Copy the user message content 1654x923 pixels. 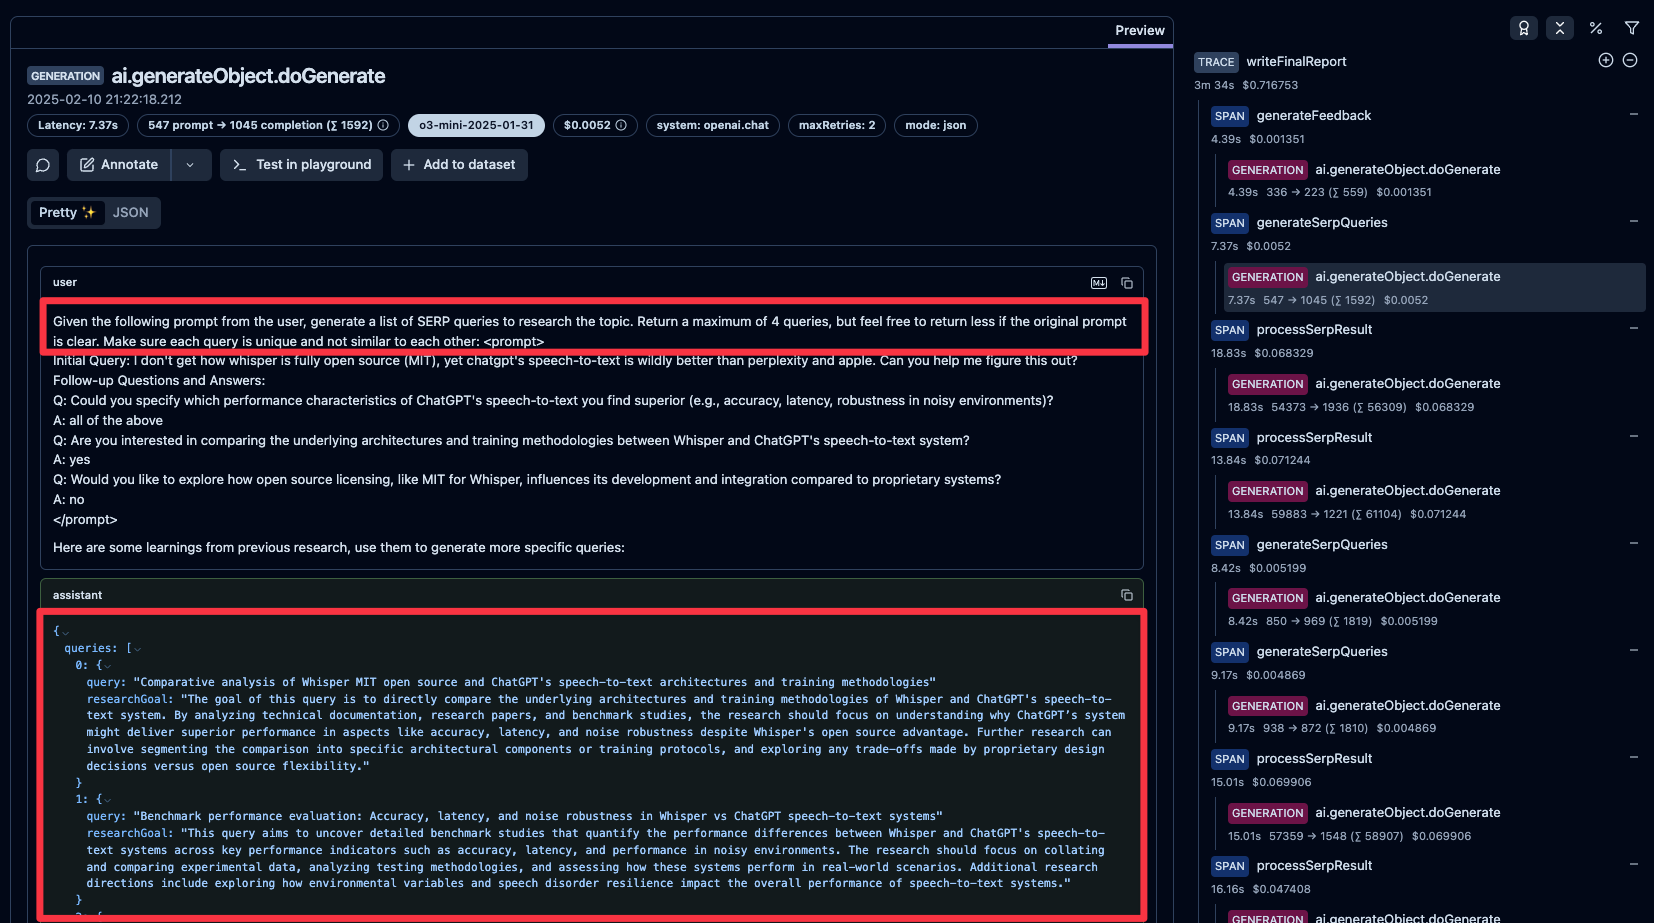click(x=1127, y=283)
